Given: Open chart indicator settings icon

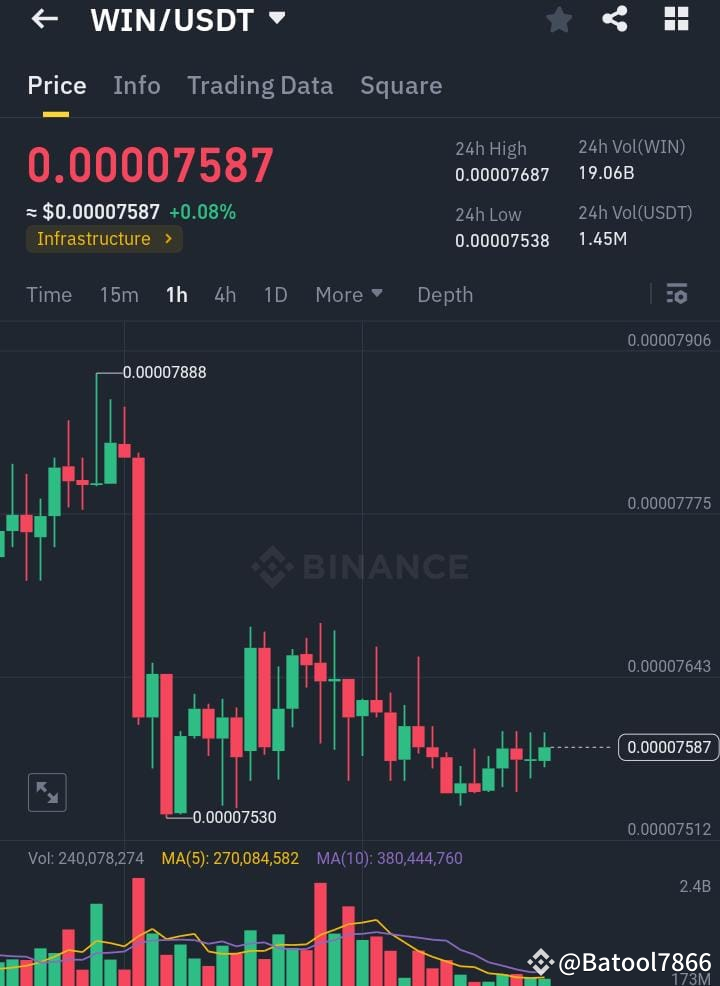Looking at the screenshot, I should click(677, 294).
